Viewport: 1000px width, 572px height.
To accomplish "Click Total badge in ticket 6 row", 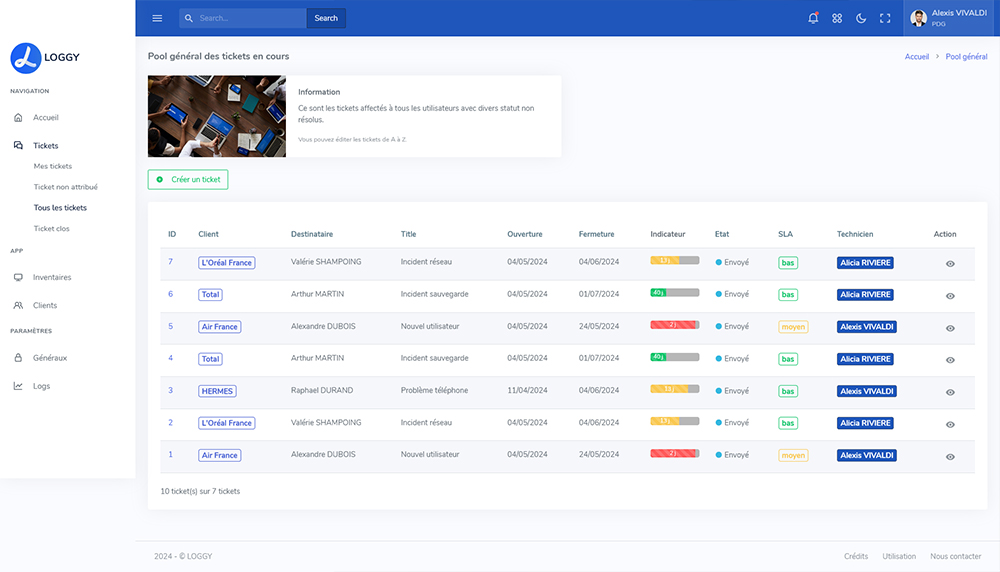I will click(x=210, y=295).
